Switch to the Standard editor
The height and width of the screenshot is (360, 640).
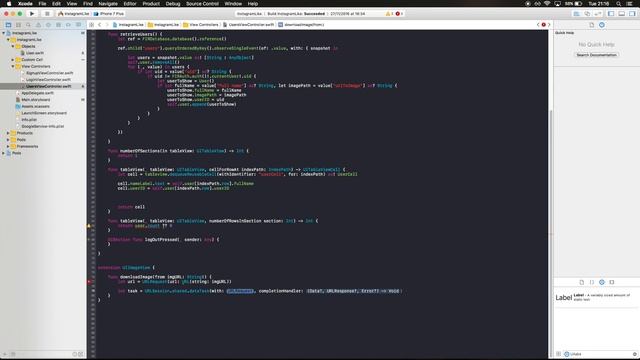point(576,13)
